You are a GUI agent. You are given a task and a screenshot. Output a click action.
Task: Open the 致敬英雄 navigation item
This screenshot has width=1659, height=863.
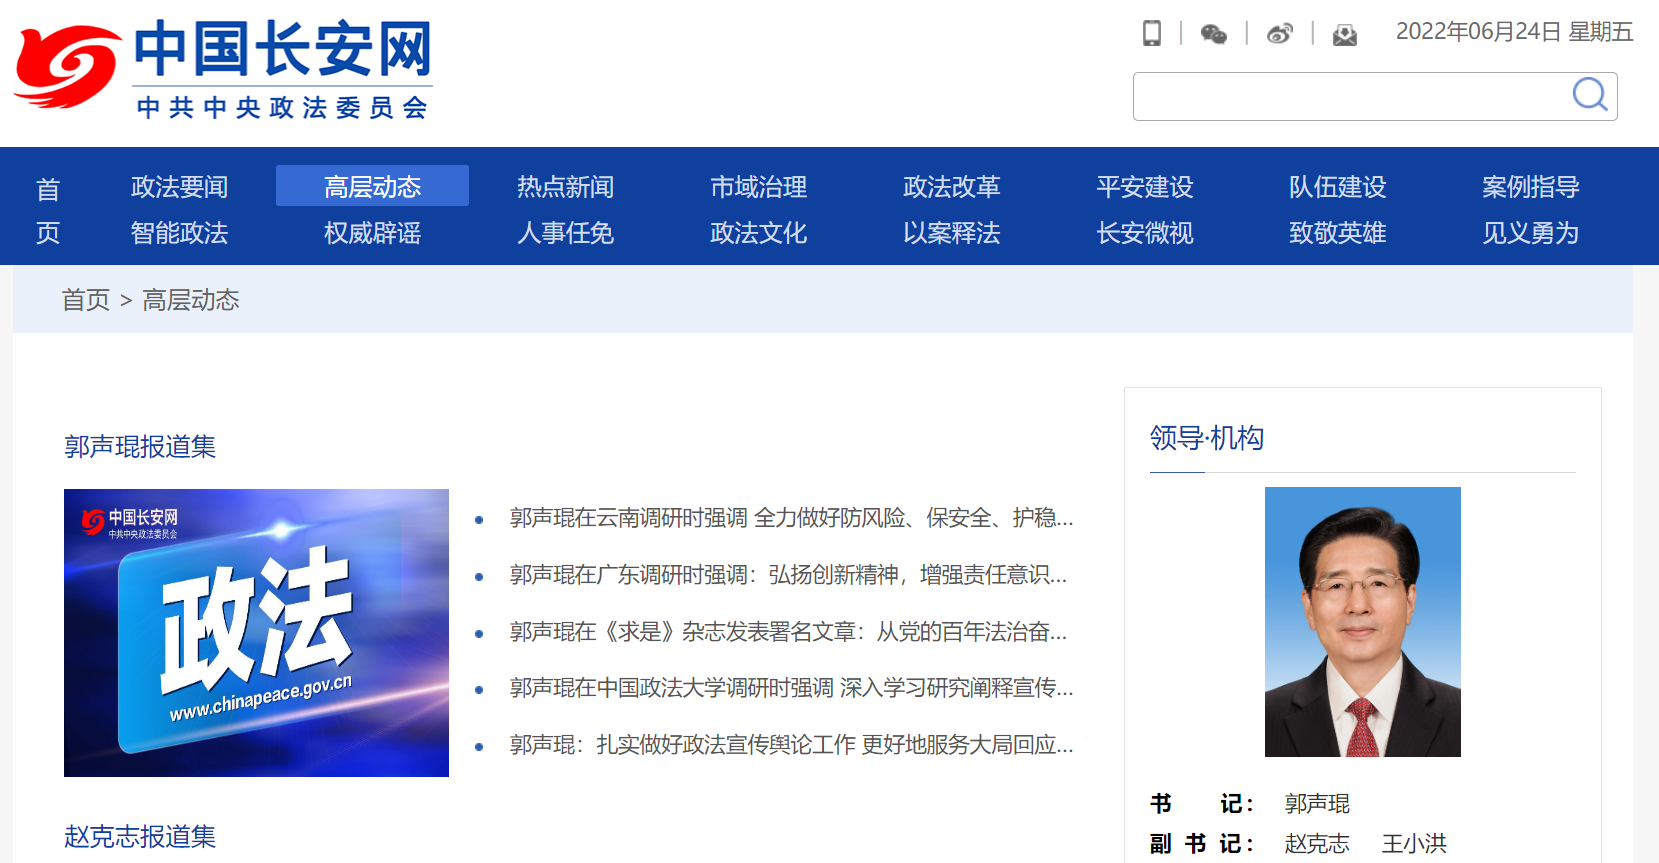(x=1338, y=233)
